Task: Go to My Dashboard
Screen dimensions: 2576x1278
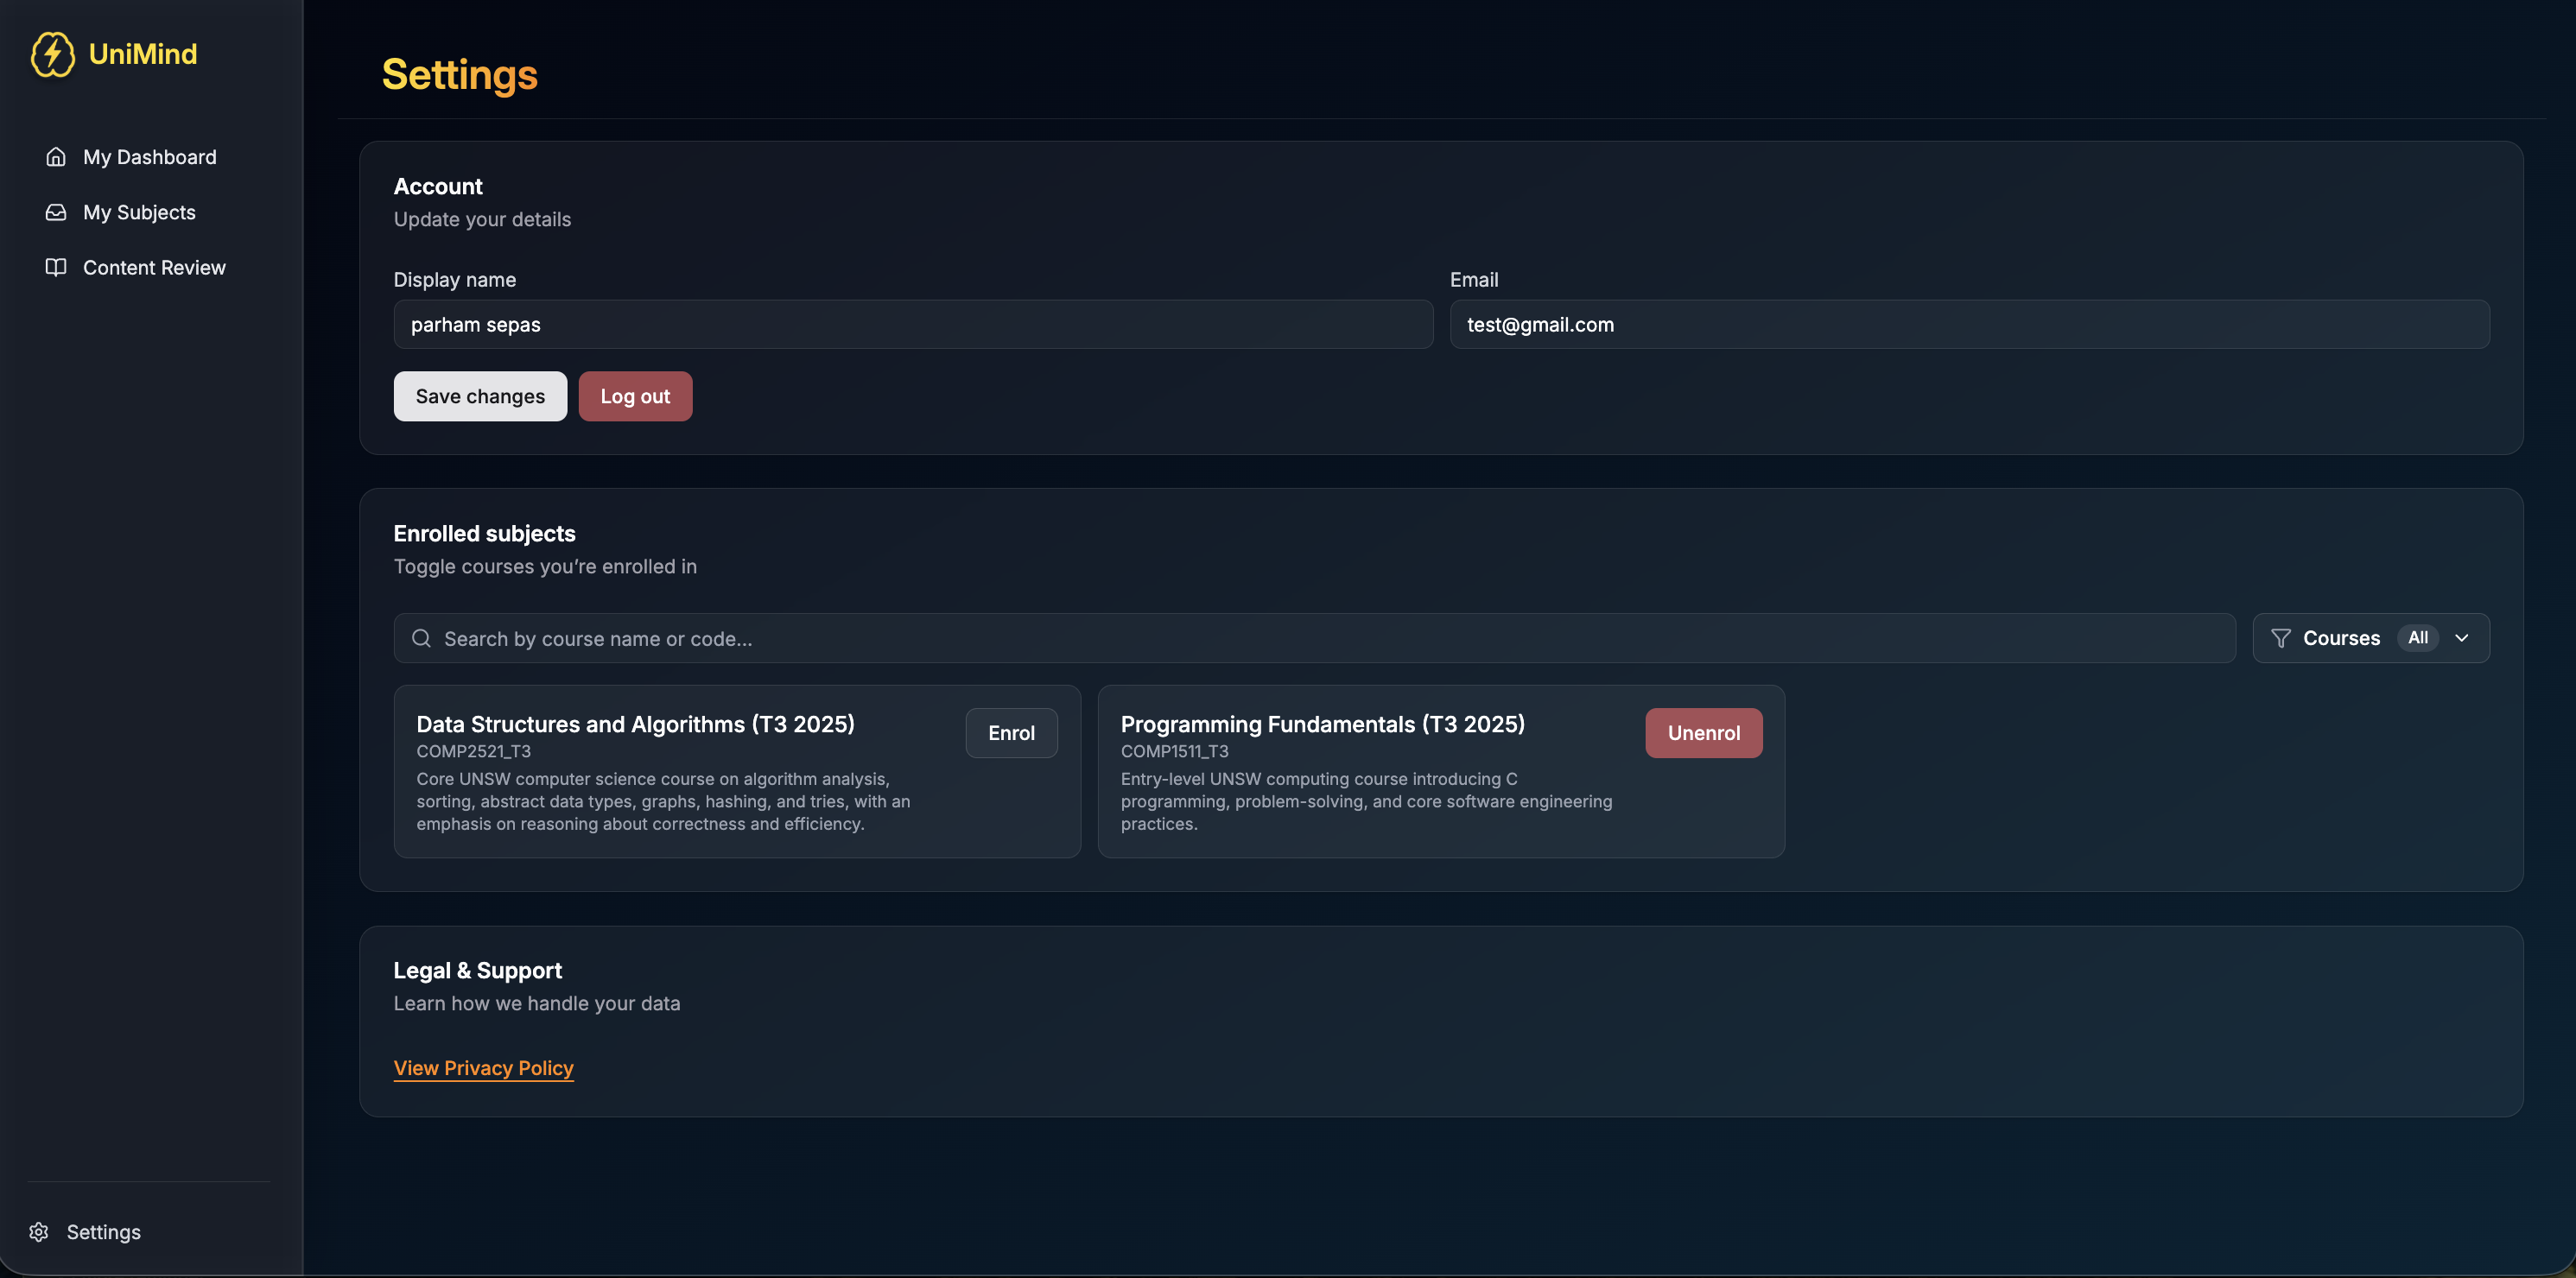Action: pyautogui.click(x=149, y=157)
